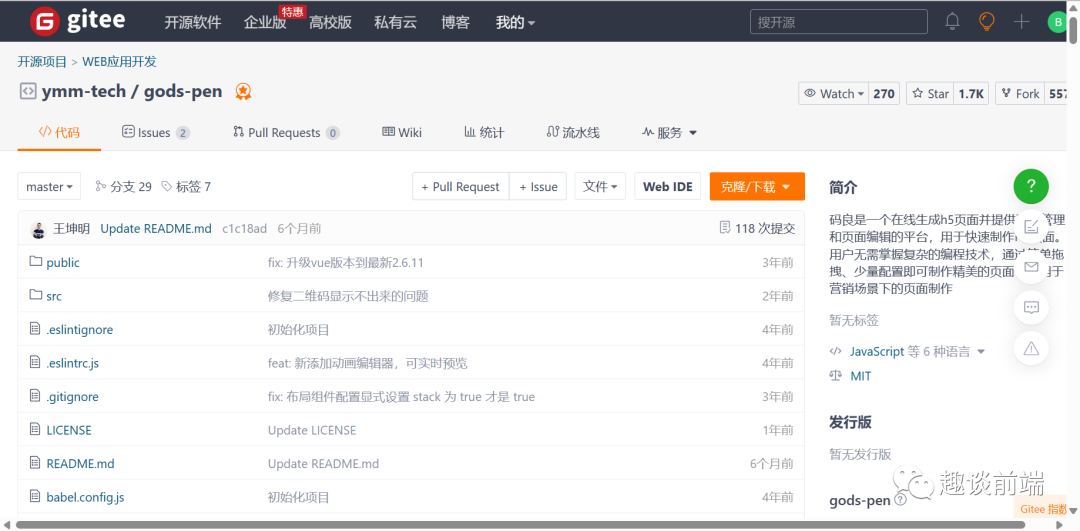Click the plus create-new icon in header

pos(1021,21)
